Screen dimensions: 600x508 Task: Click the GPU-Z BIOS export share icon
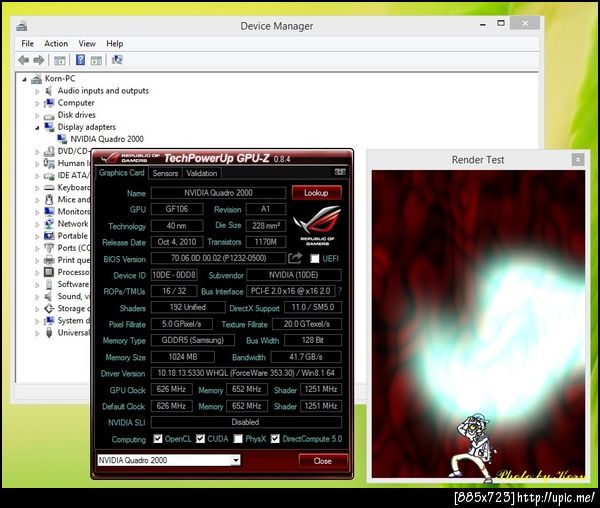point(295,258)
